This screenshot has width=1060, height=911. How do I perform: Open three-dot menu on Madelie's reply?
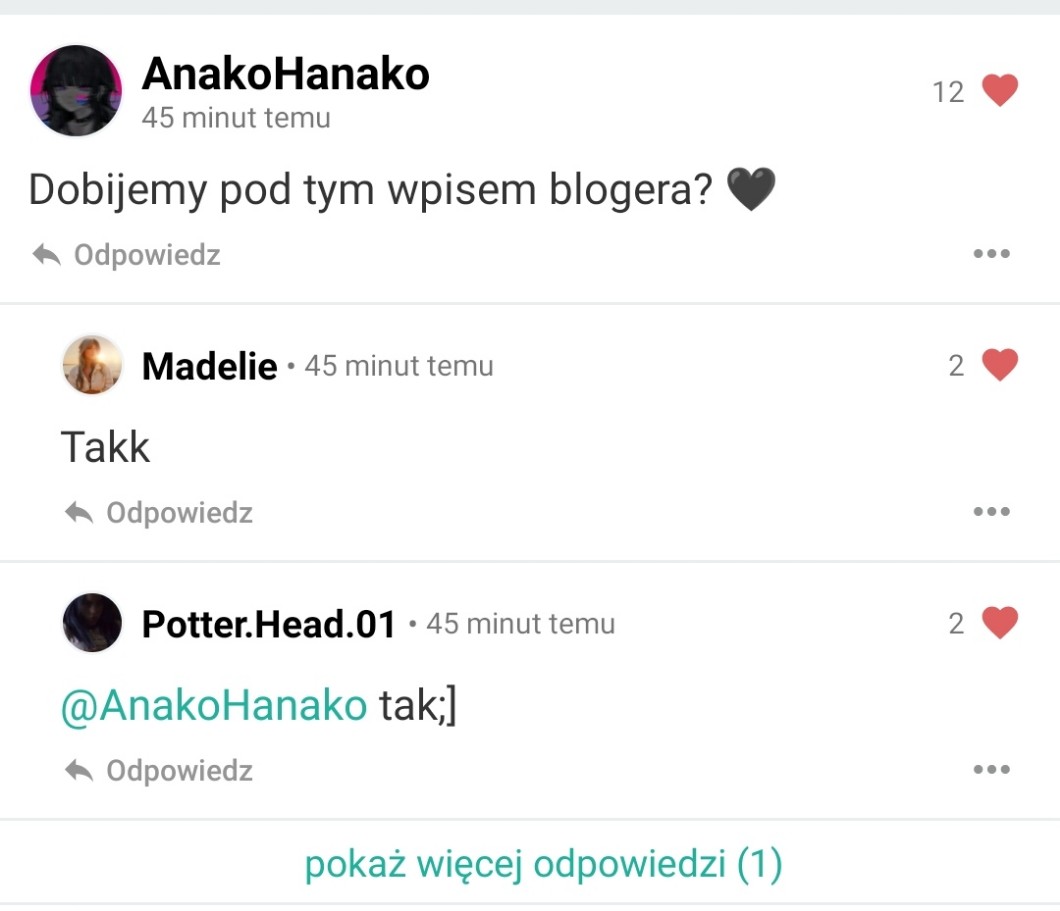991,511
